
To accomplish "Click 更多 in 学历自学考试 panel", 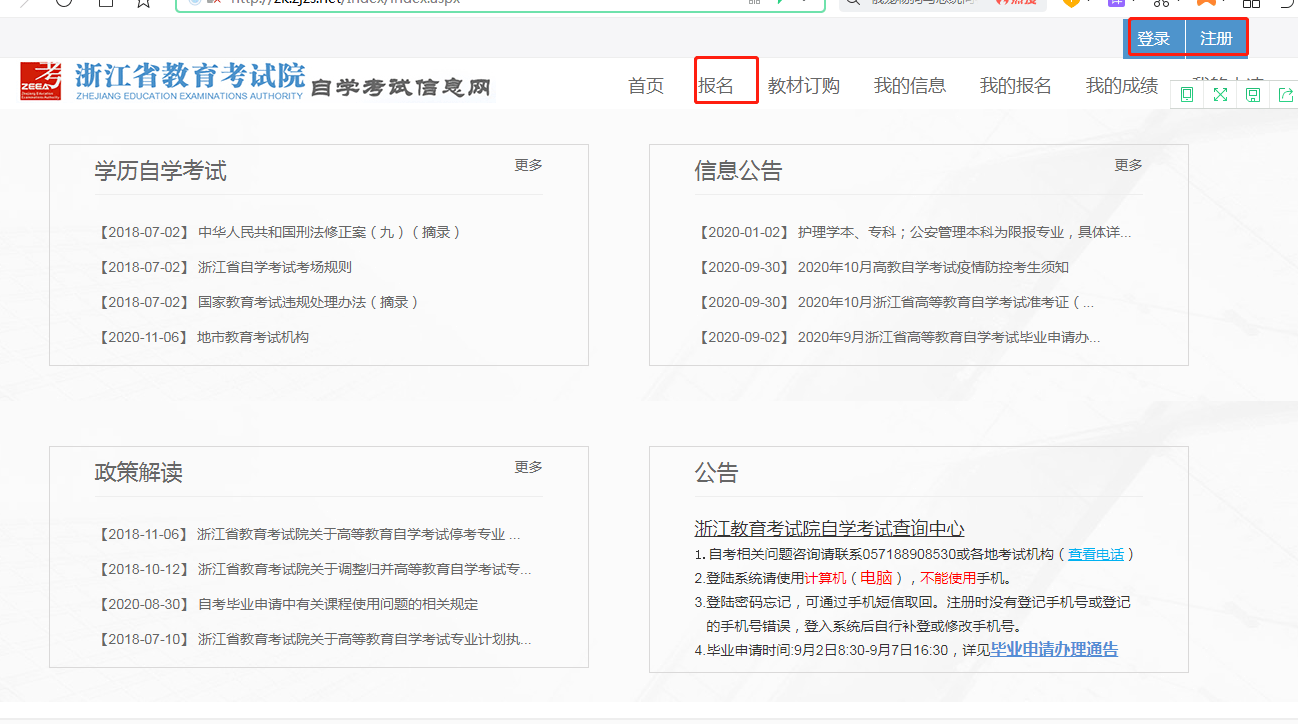I will tap(529, 165).
